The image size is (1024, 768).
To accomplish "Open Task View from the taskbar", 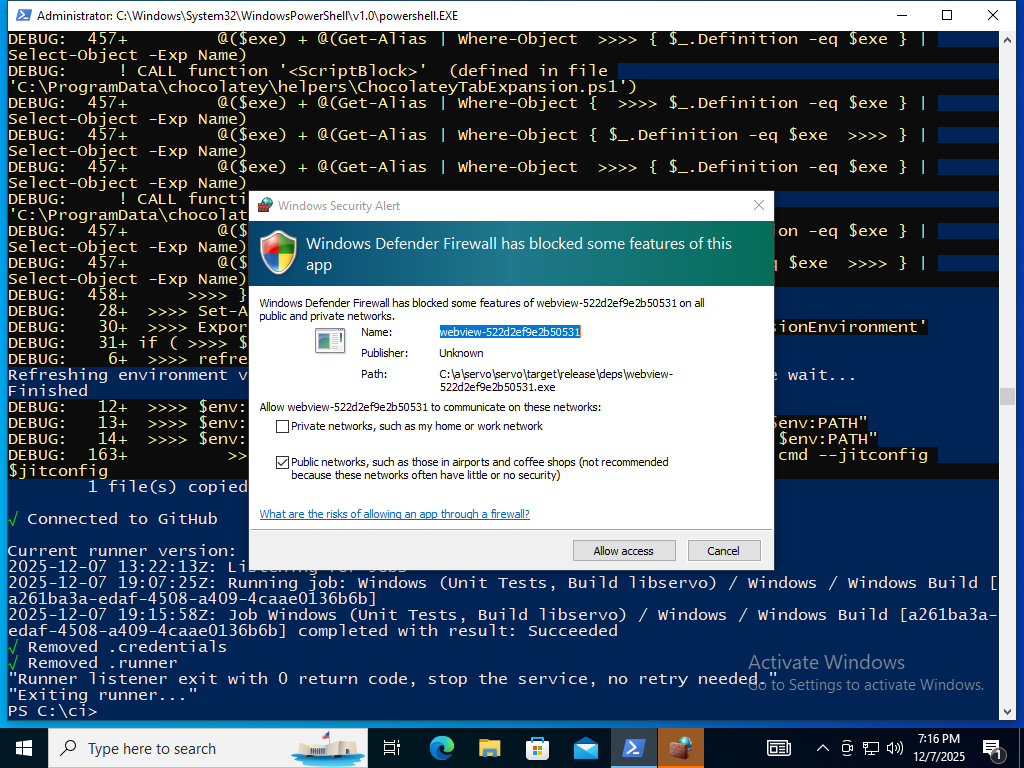I will (392, 748).
